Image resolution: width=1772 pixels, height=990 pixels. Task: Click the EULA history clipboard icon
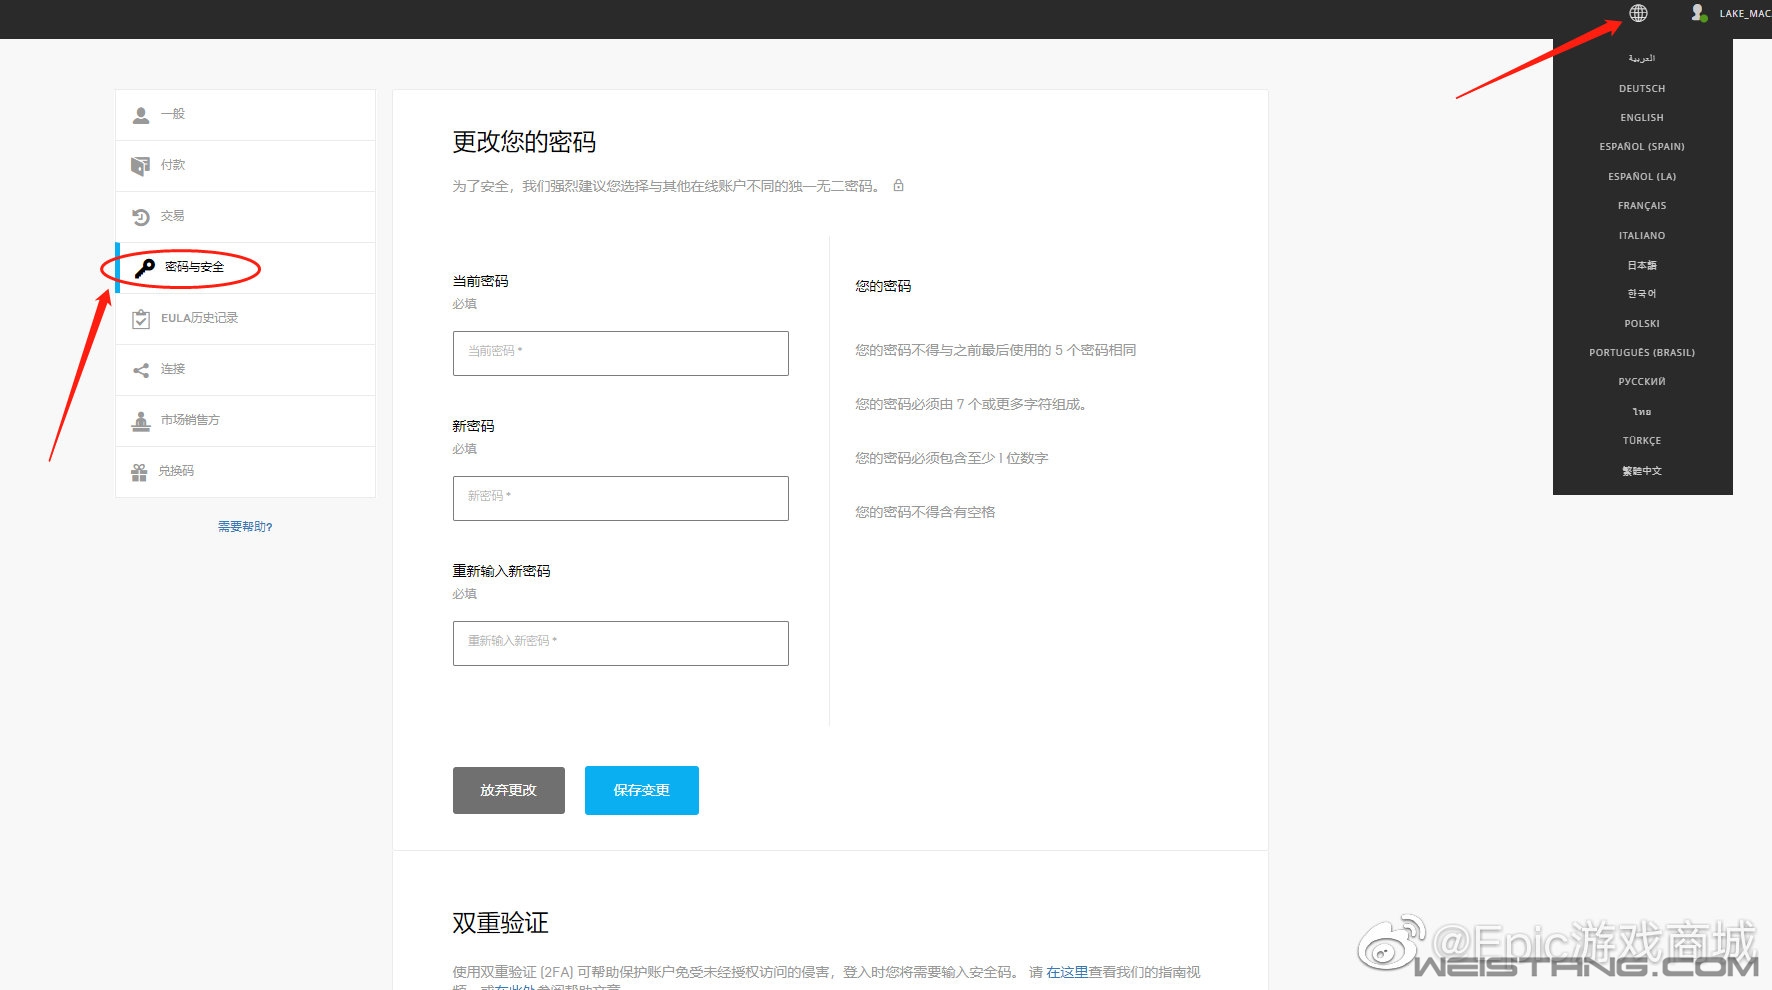[141, 319]
